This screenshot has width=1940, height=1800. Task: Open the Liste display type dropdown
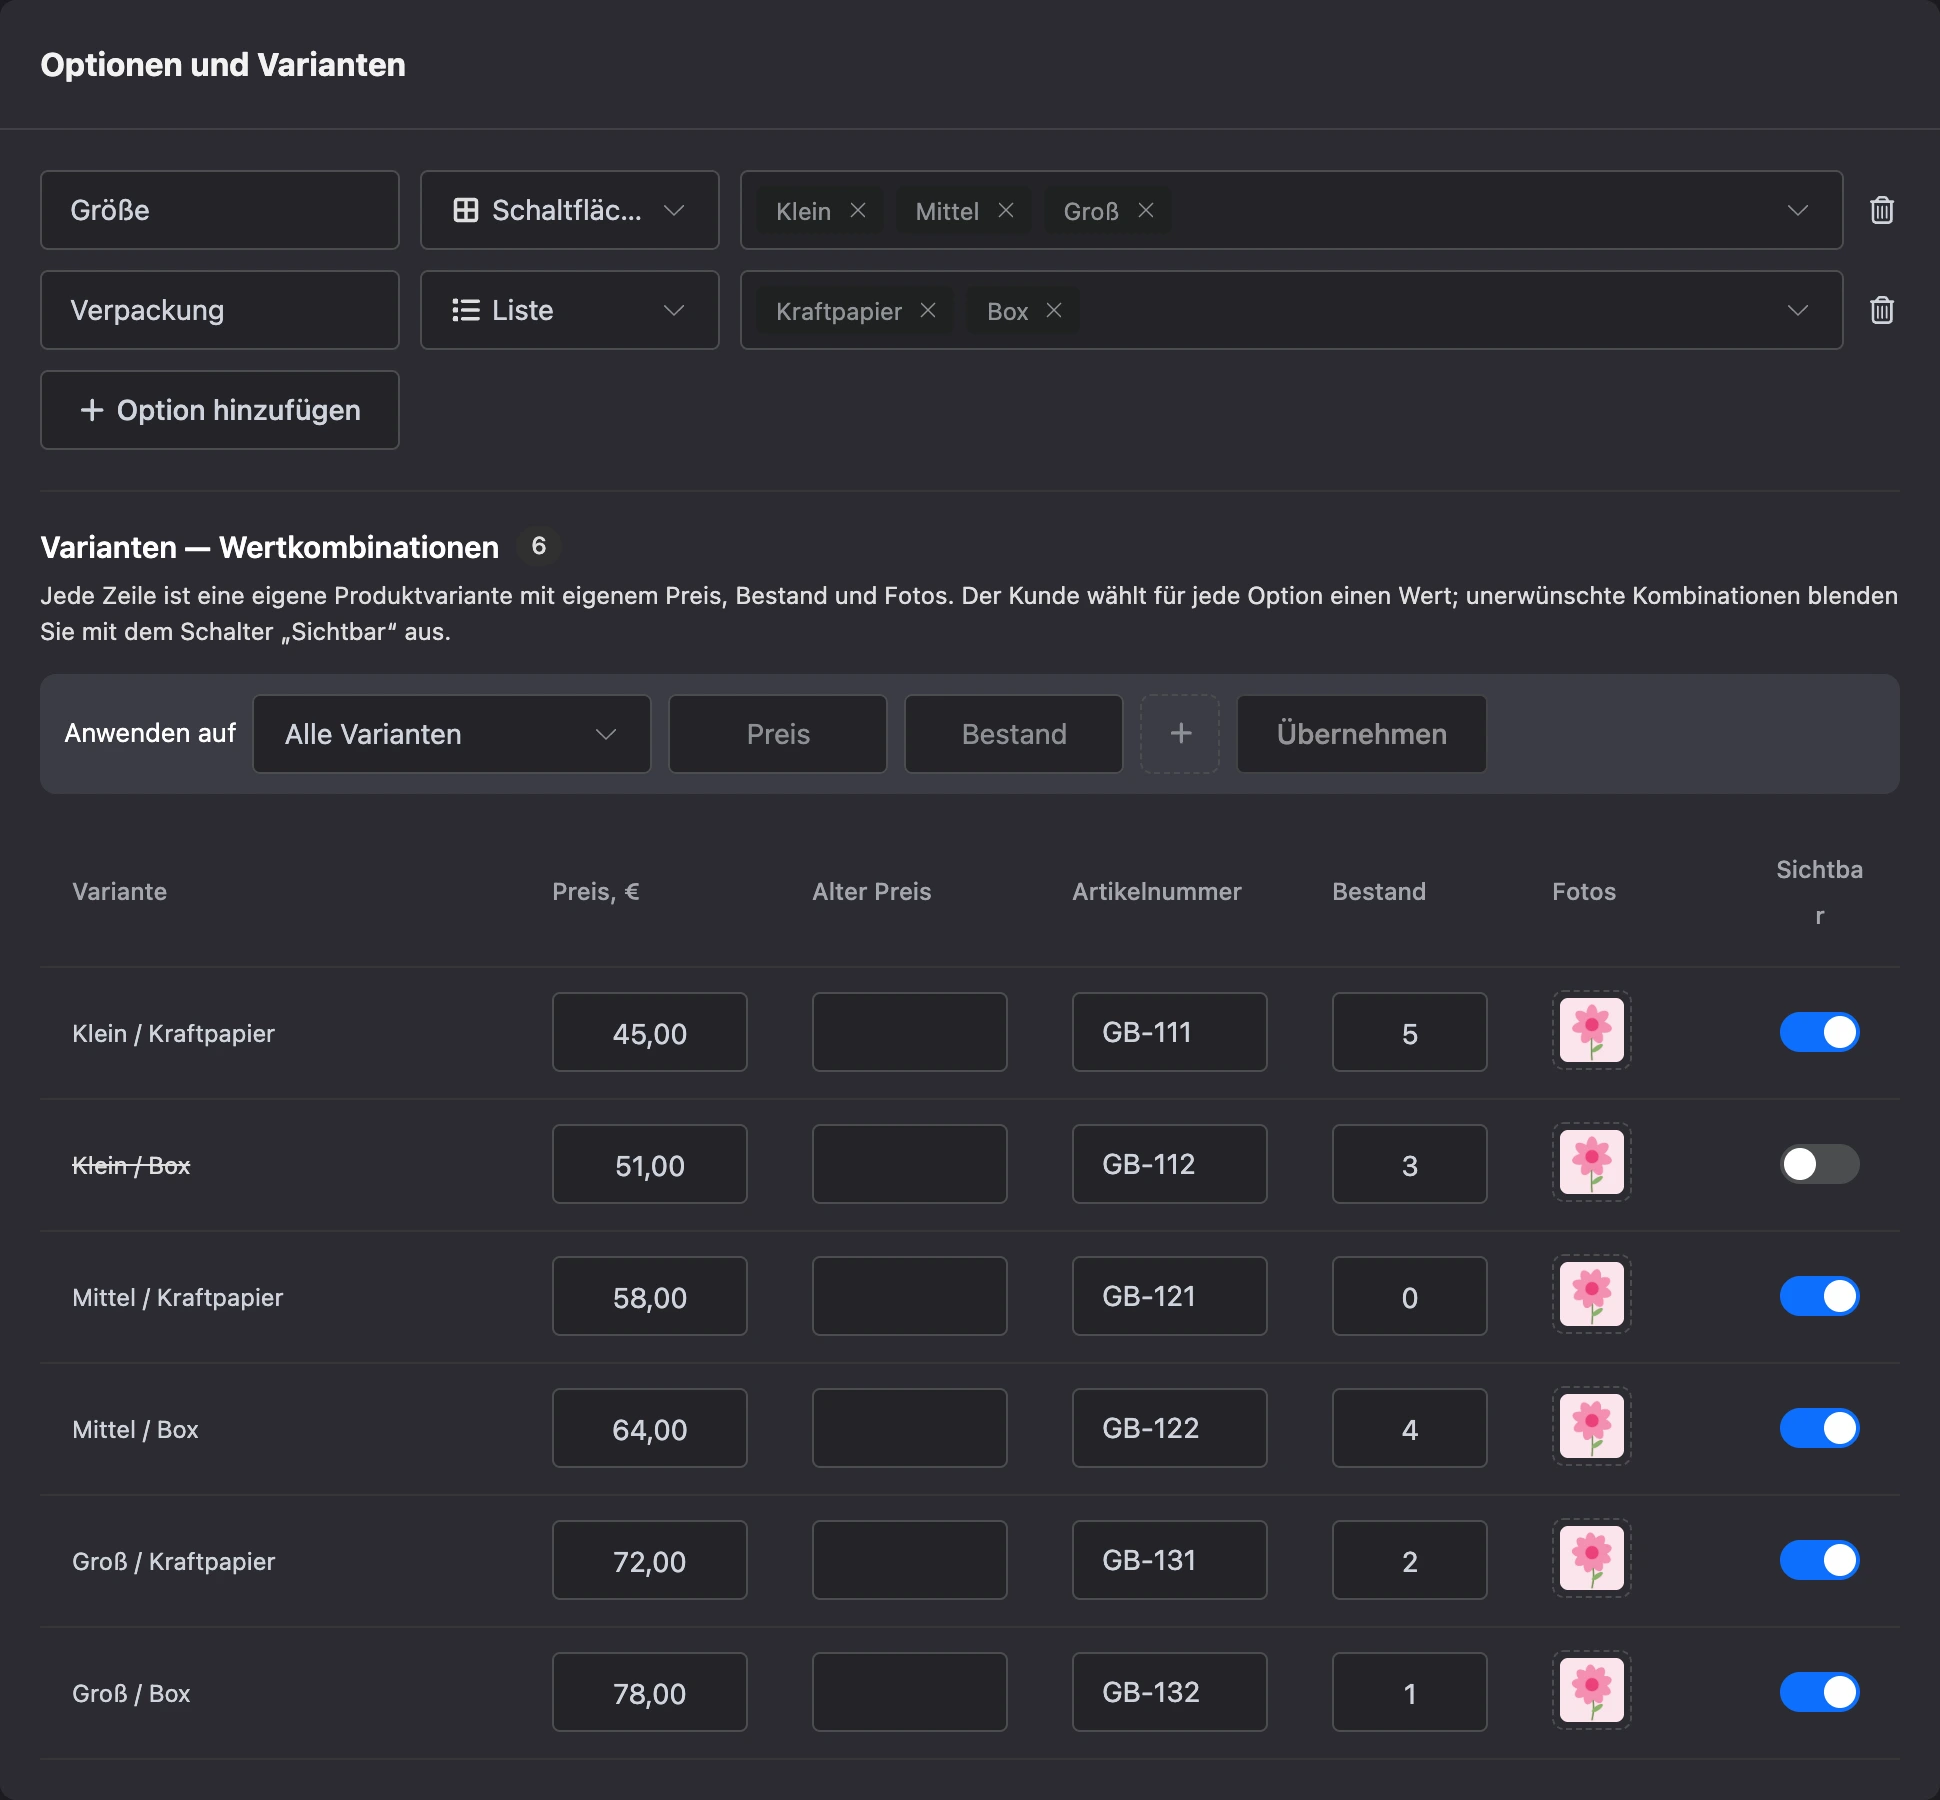[x=570, y=310]
